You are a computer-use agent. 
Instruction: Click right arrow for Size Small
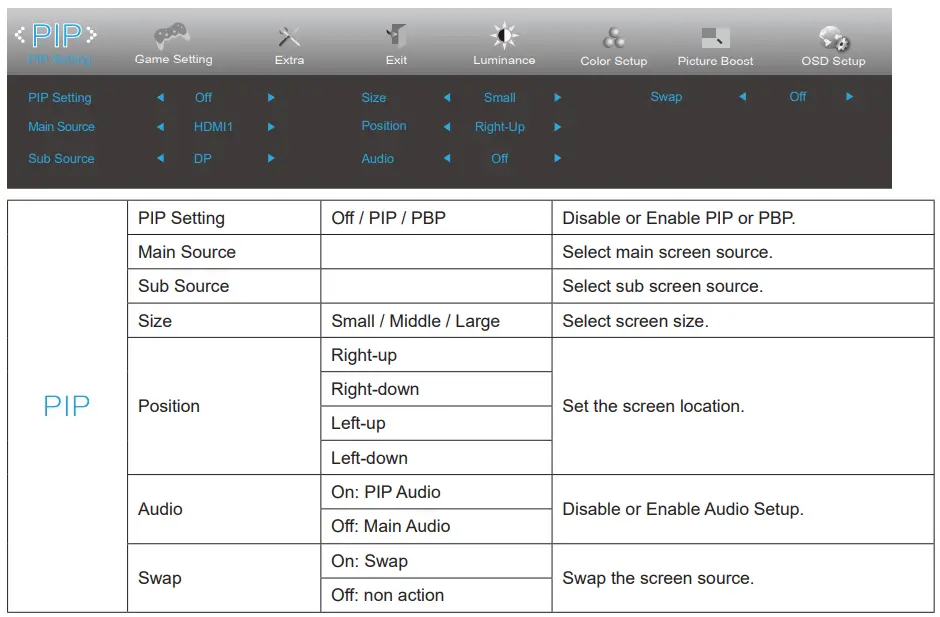tap(557, 98)
